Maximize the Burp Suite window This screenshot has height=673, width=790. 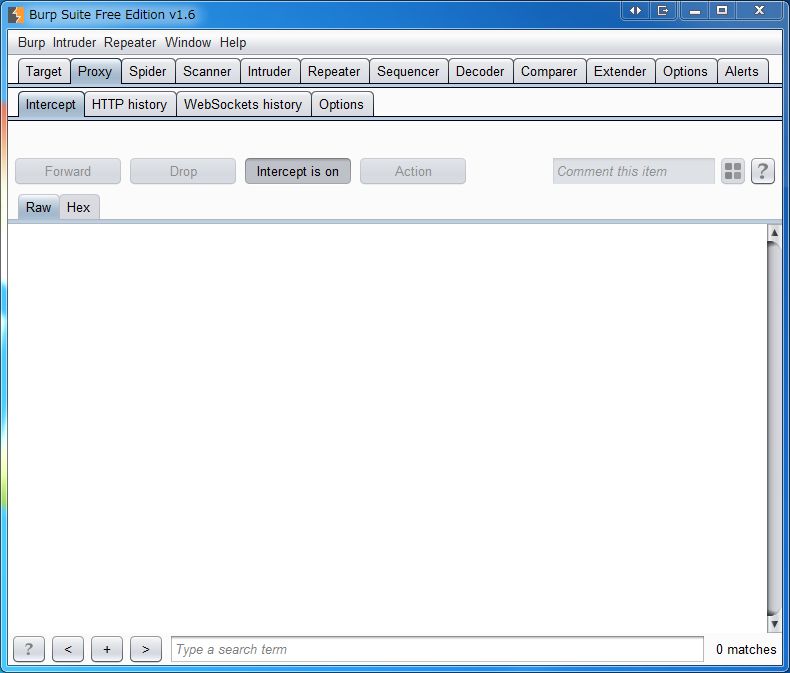coord(722,10)
